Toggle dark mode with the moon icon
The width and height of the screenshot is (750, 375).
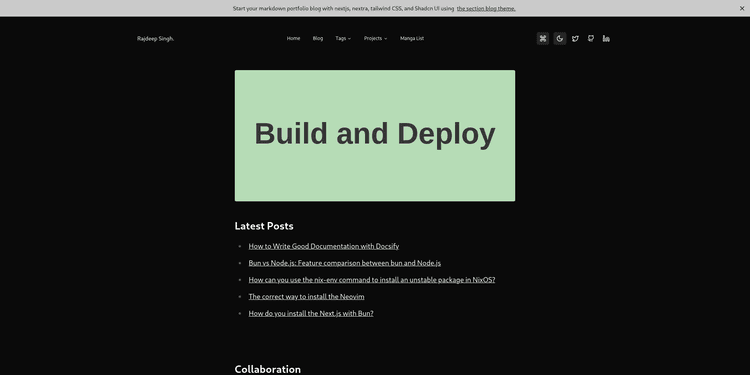coord(560,39)
